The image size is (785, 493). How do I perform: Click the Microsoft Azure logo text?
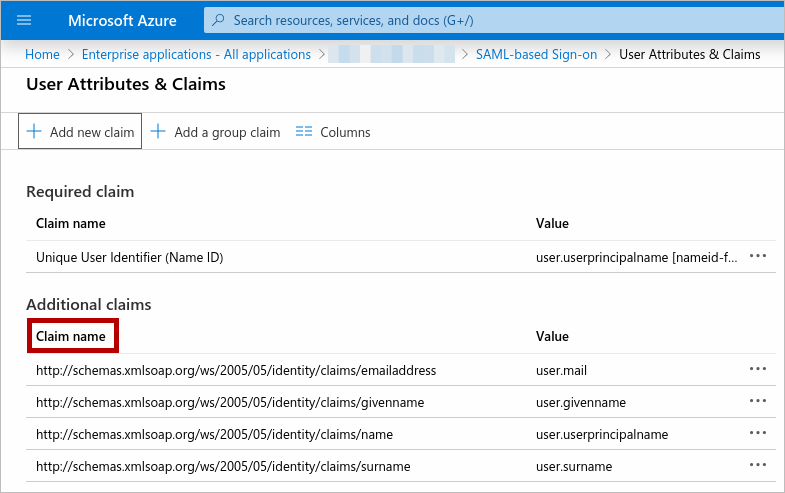(x=123, y=20)
